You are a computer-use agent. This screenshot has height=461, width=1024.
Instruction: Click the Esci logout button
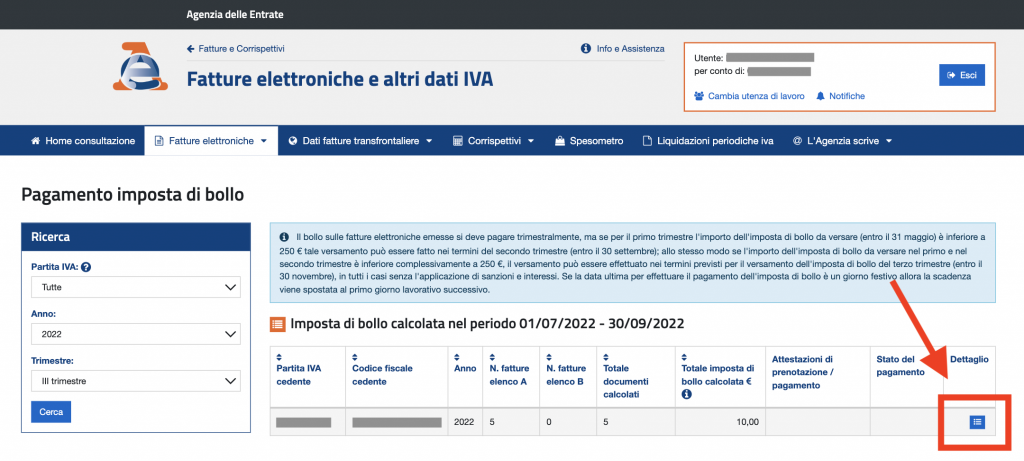pos(962,75)
